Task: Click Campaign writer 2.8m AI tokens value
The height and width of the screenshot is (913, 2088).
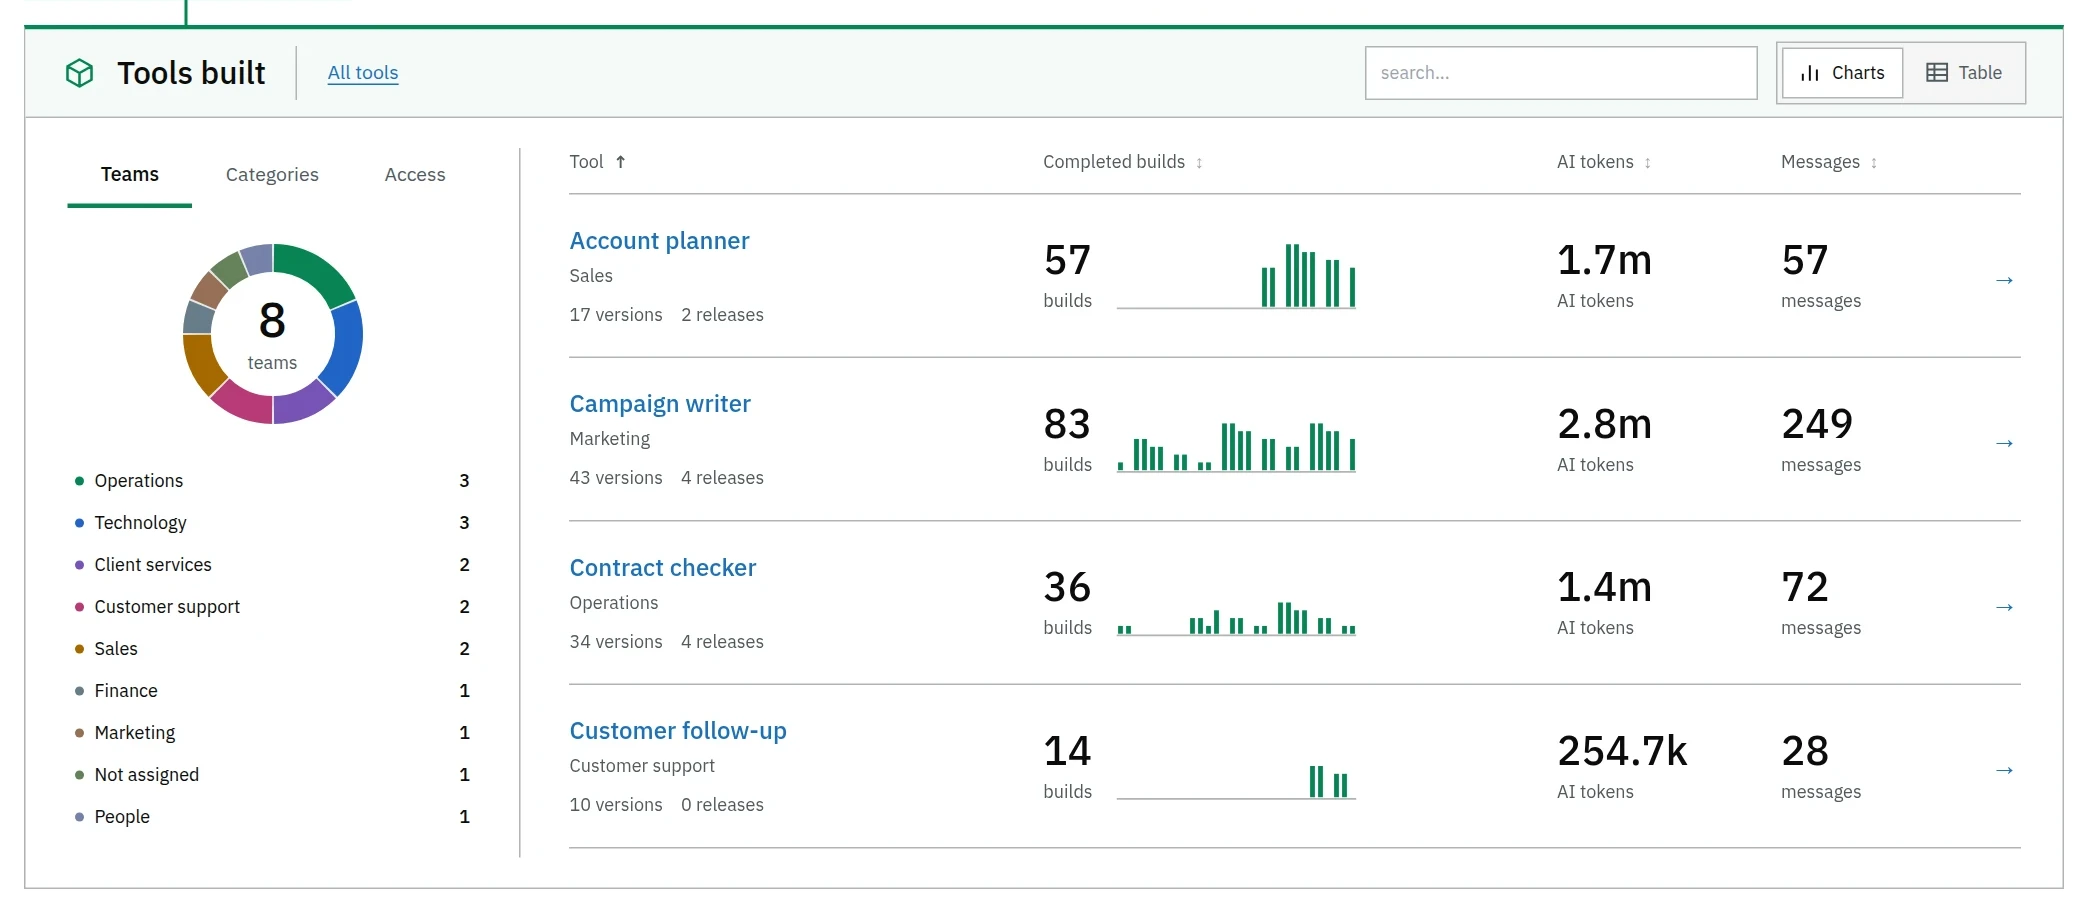Action: [x=1604, y=424]
